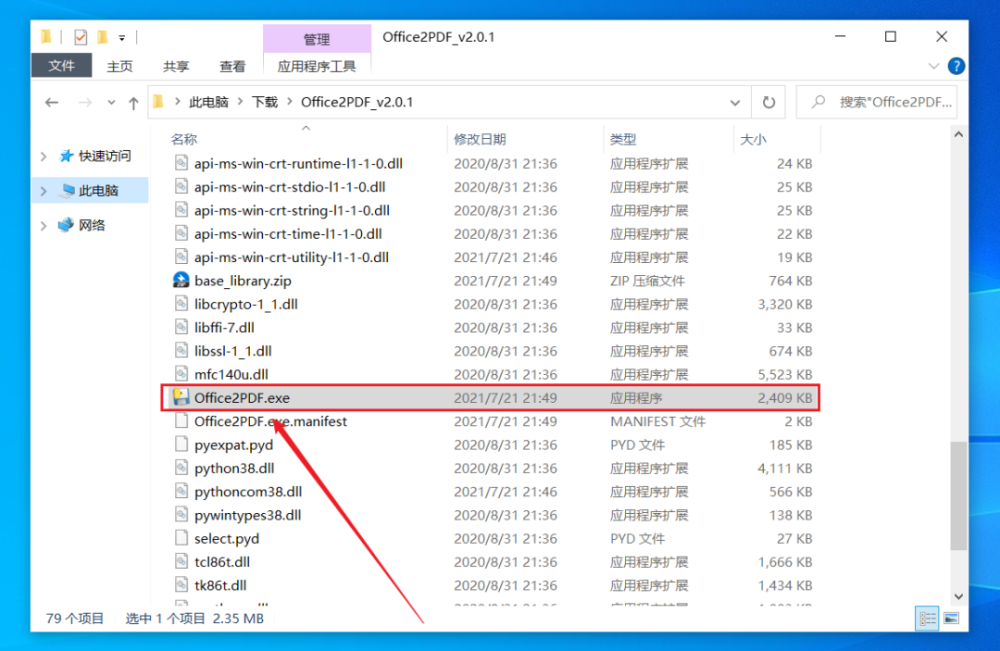Viewport: 1000px width, 651px height.
Task: Click the file list vertical scrollbar thumb
Action: [x=959, y=495]
